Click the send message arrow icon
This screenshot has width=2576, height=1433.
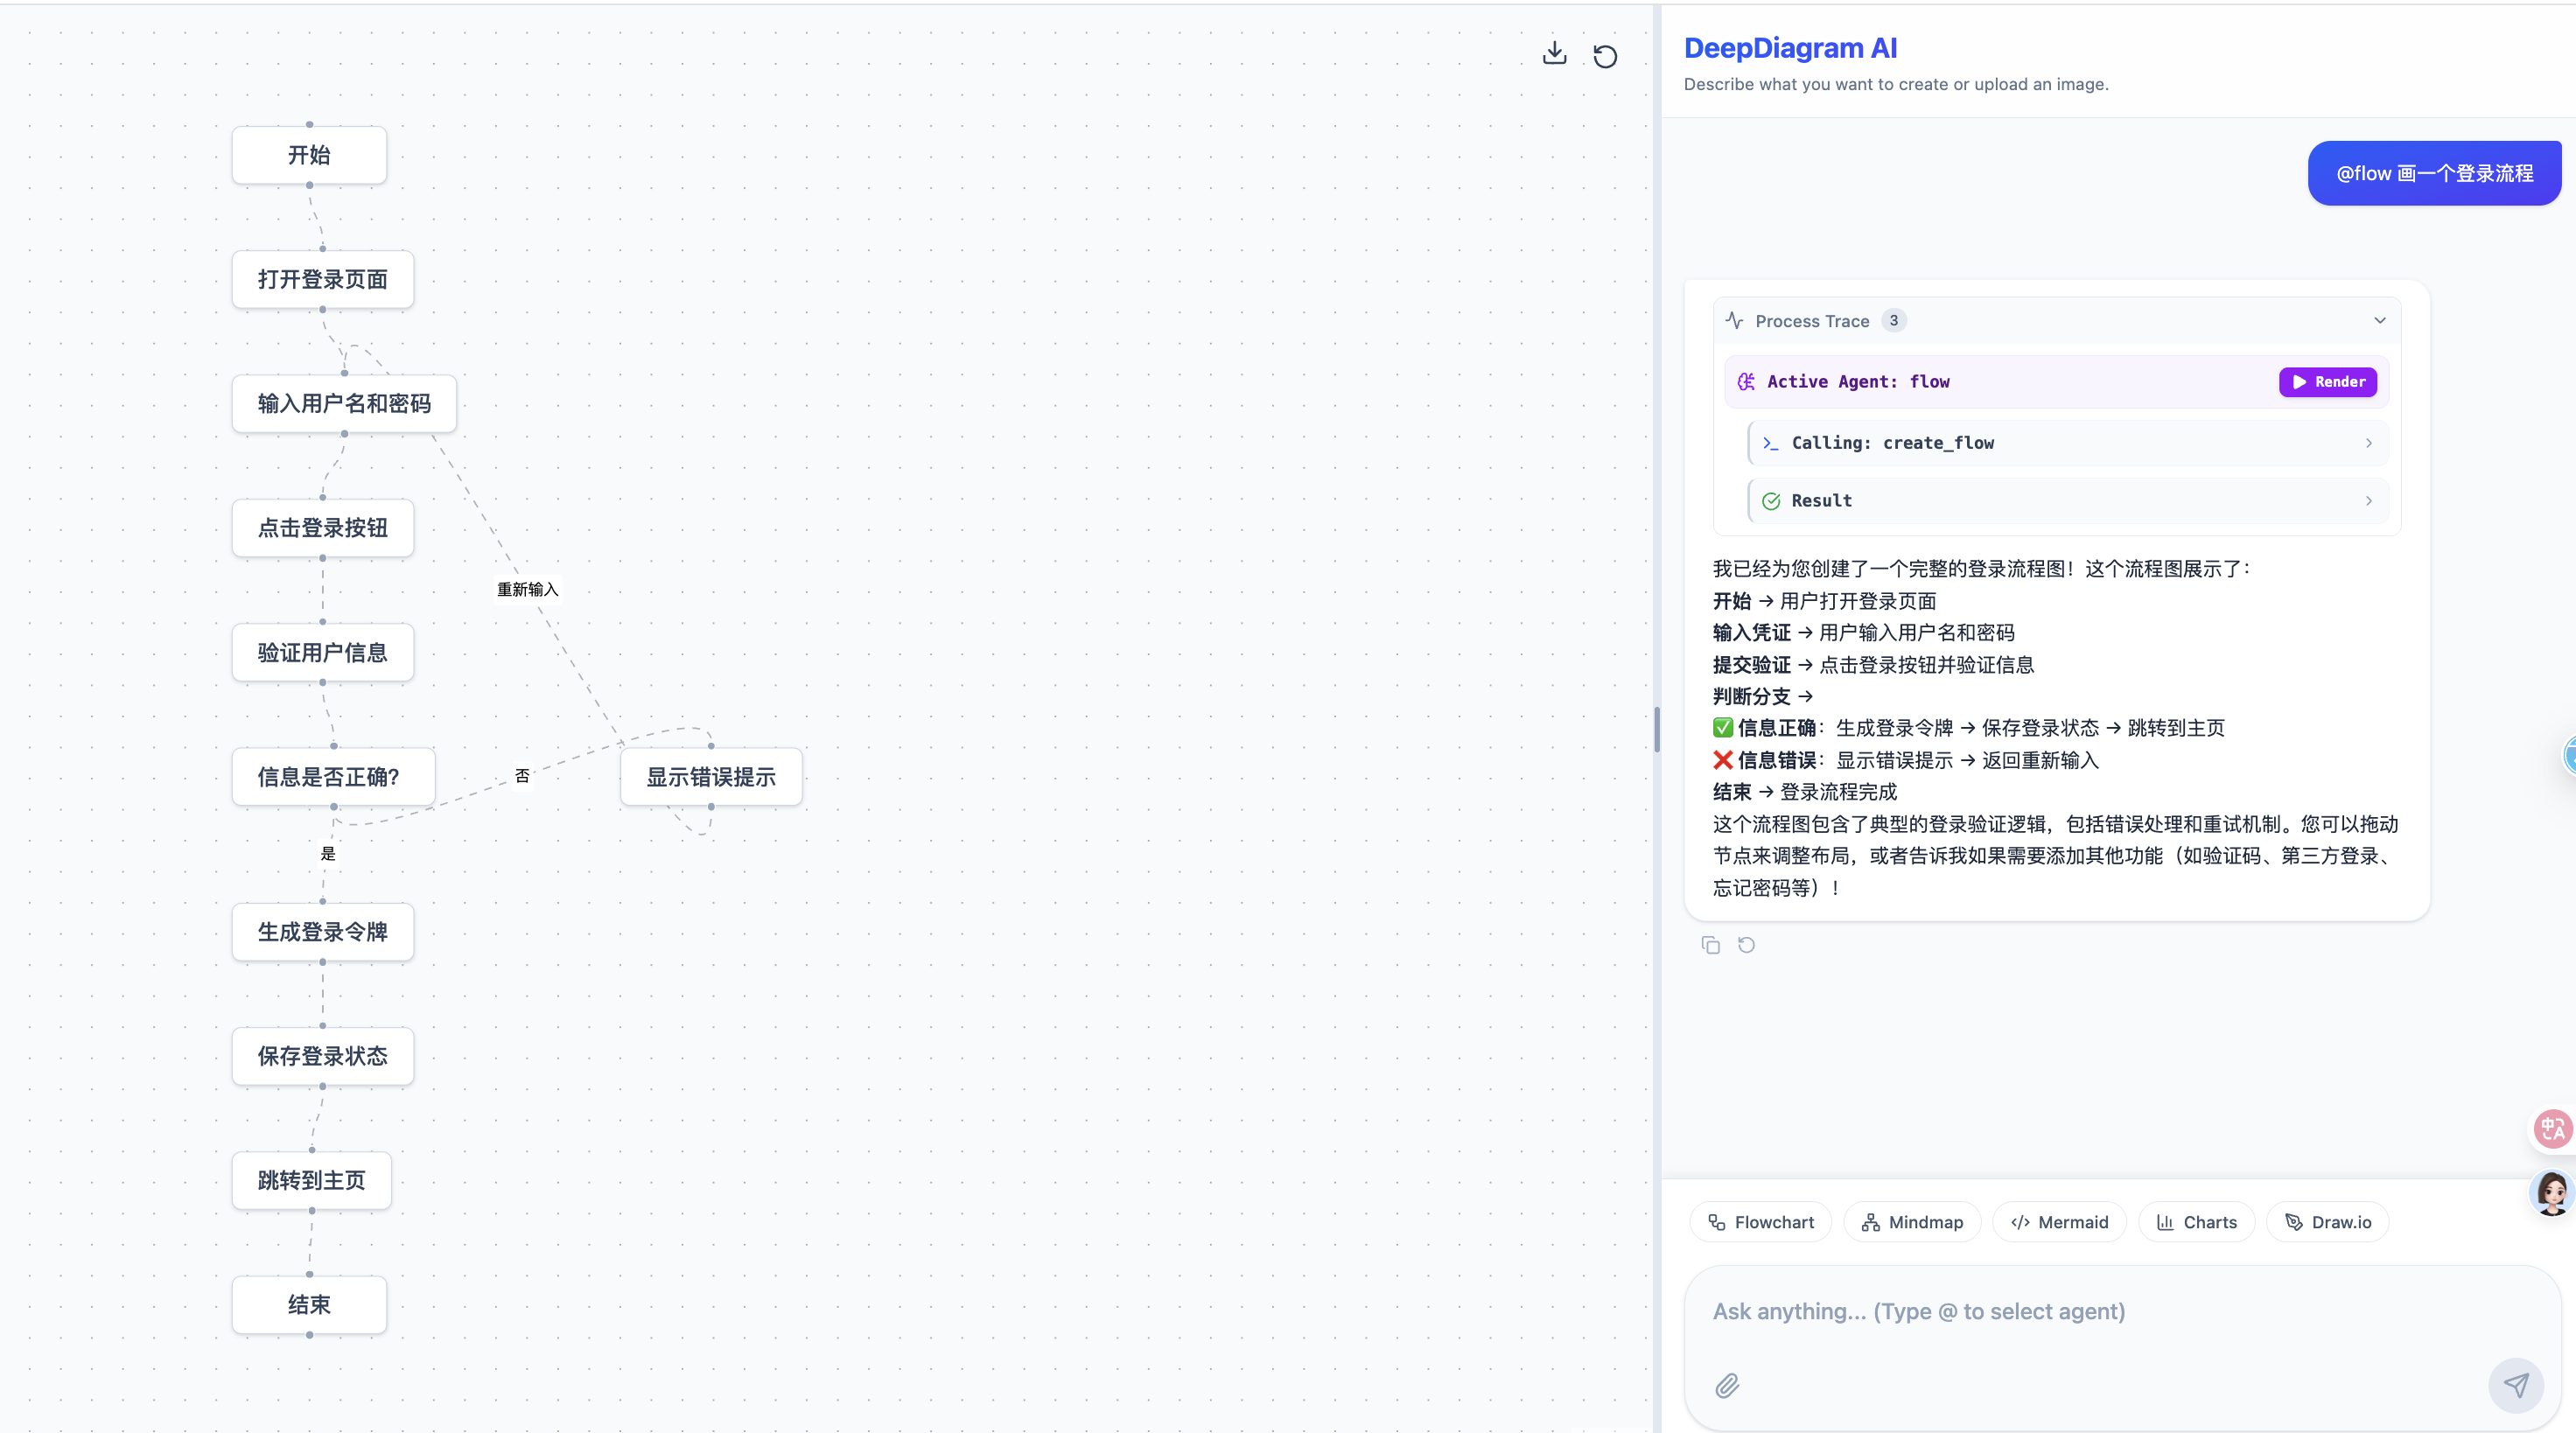[2516, 1385]
